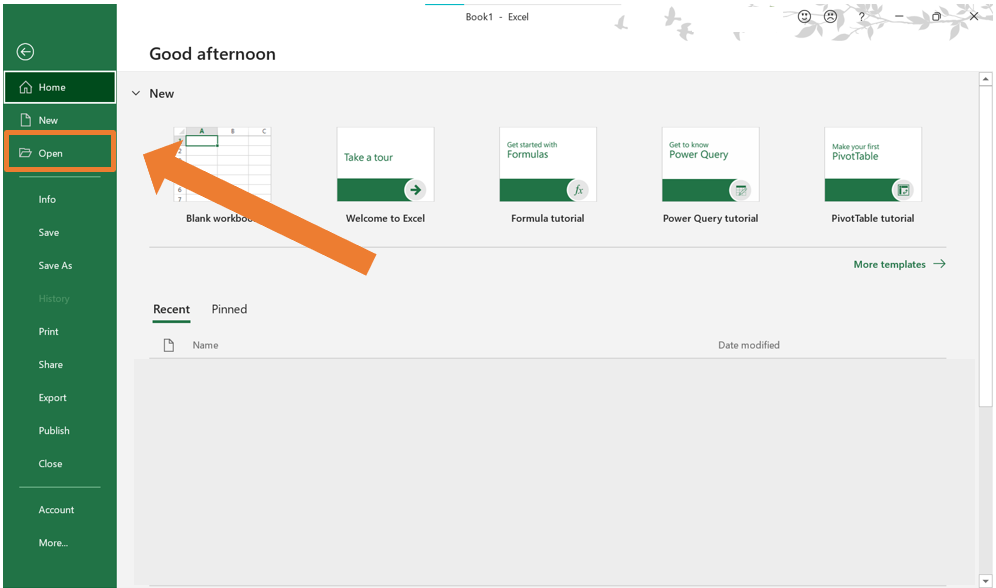Click the Open folder icon
Image resolution: width=996 pixels, height=588 pixels.
(25, 153)
